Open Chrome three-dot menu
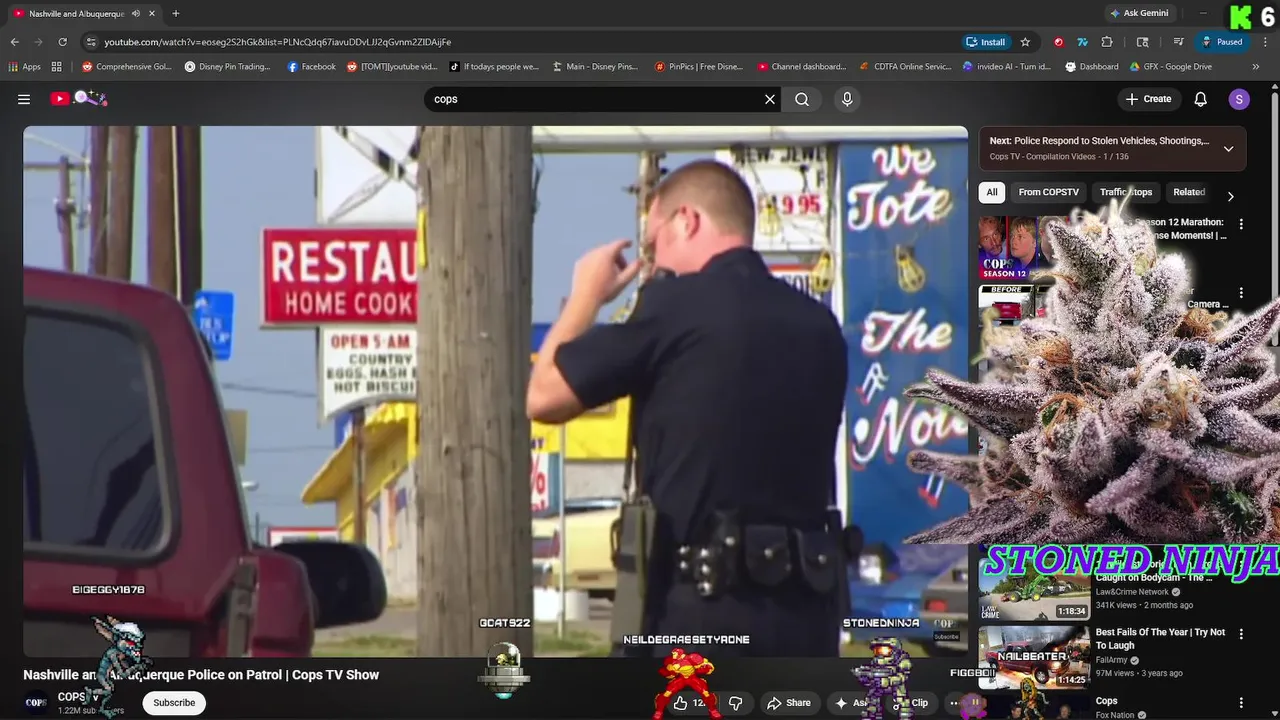Screen dimensions: 1280x720 [1265, 42]
